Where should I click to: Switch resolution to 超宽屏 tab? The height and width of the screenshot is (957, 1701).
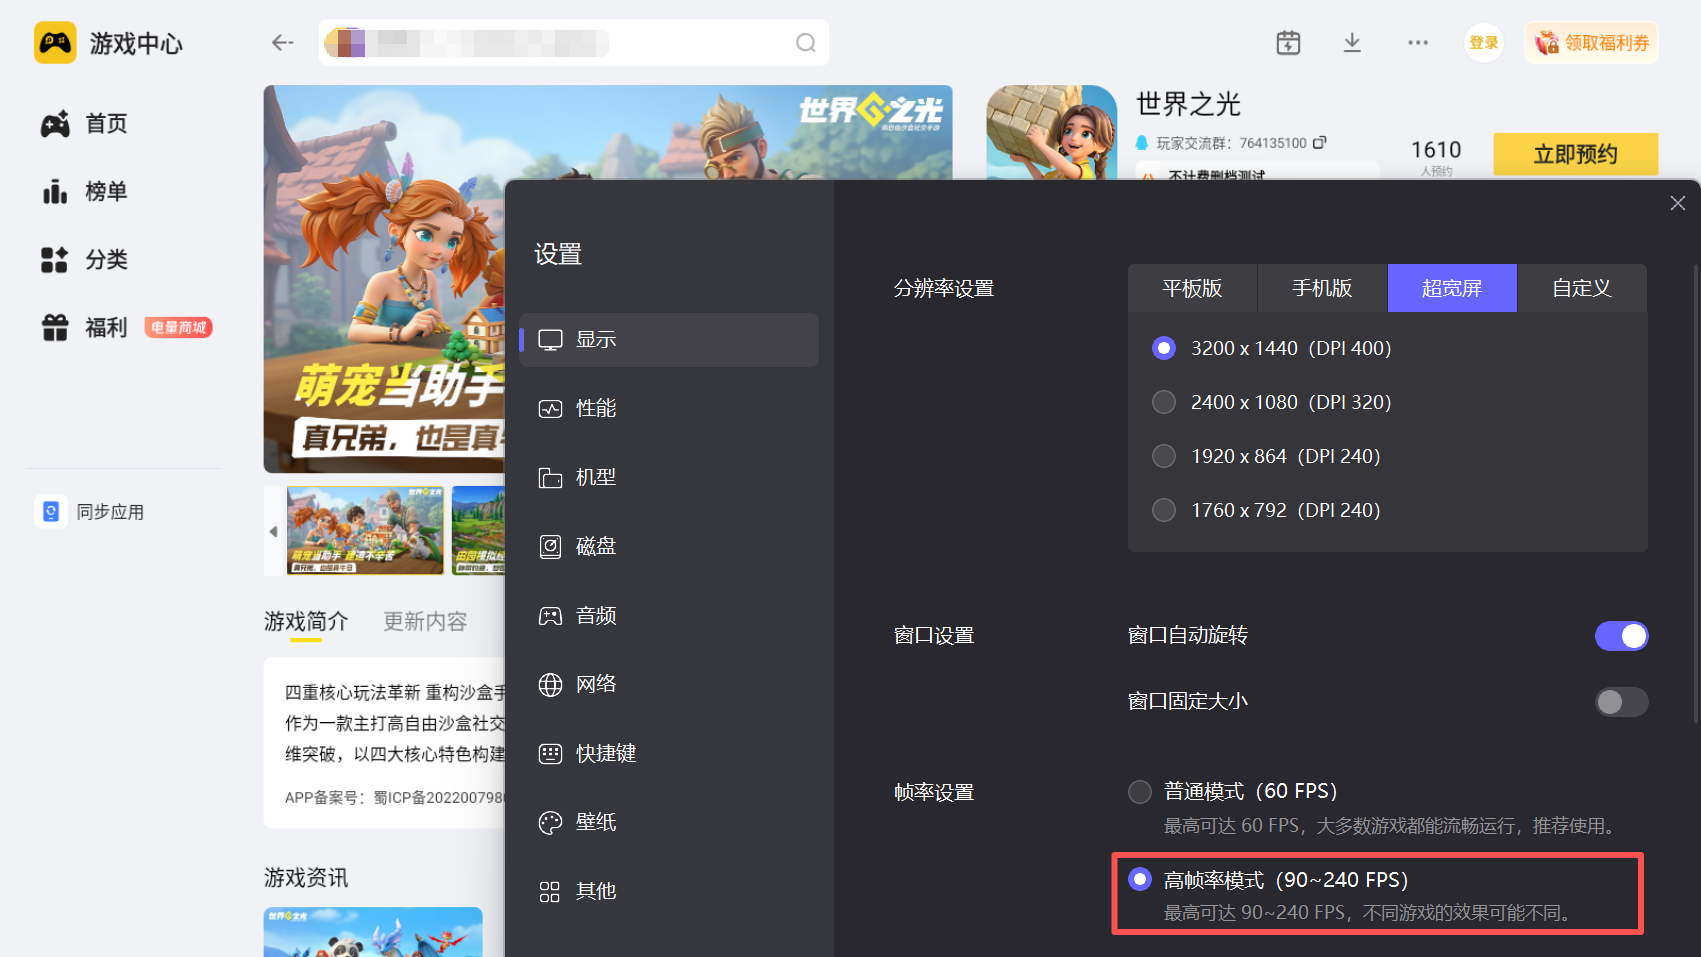click(1452, 288)
